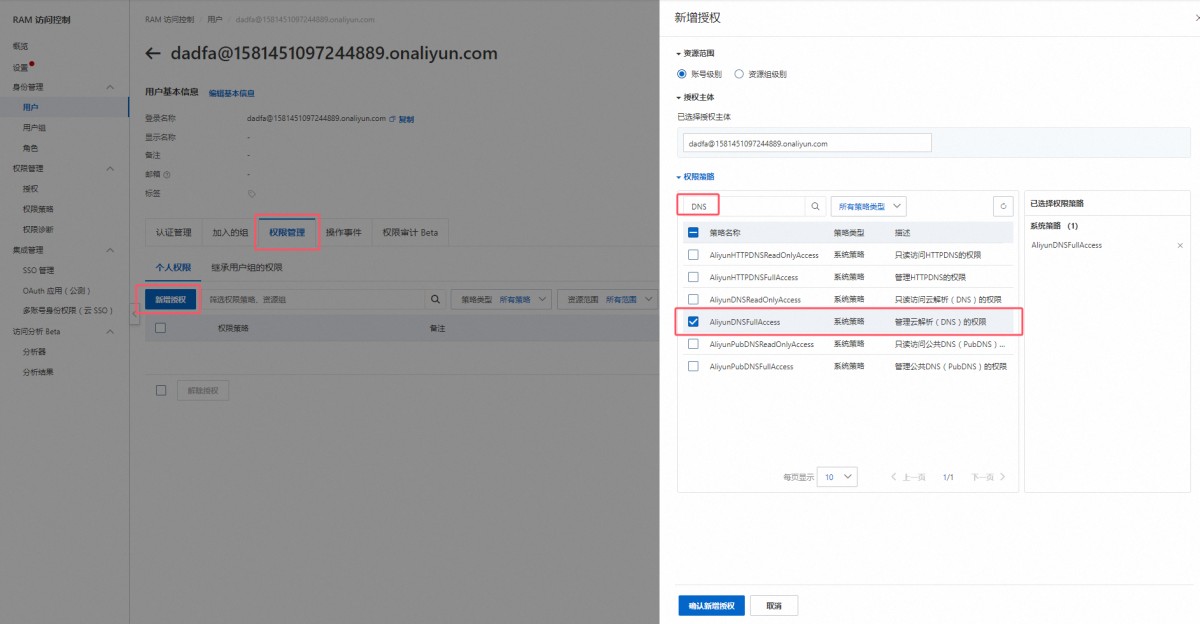Collapse the 集成管理 sidebar group

(x=110, y=250)
